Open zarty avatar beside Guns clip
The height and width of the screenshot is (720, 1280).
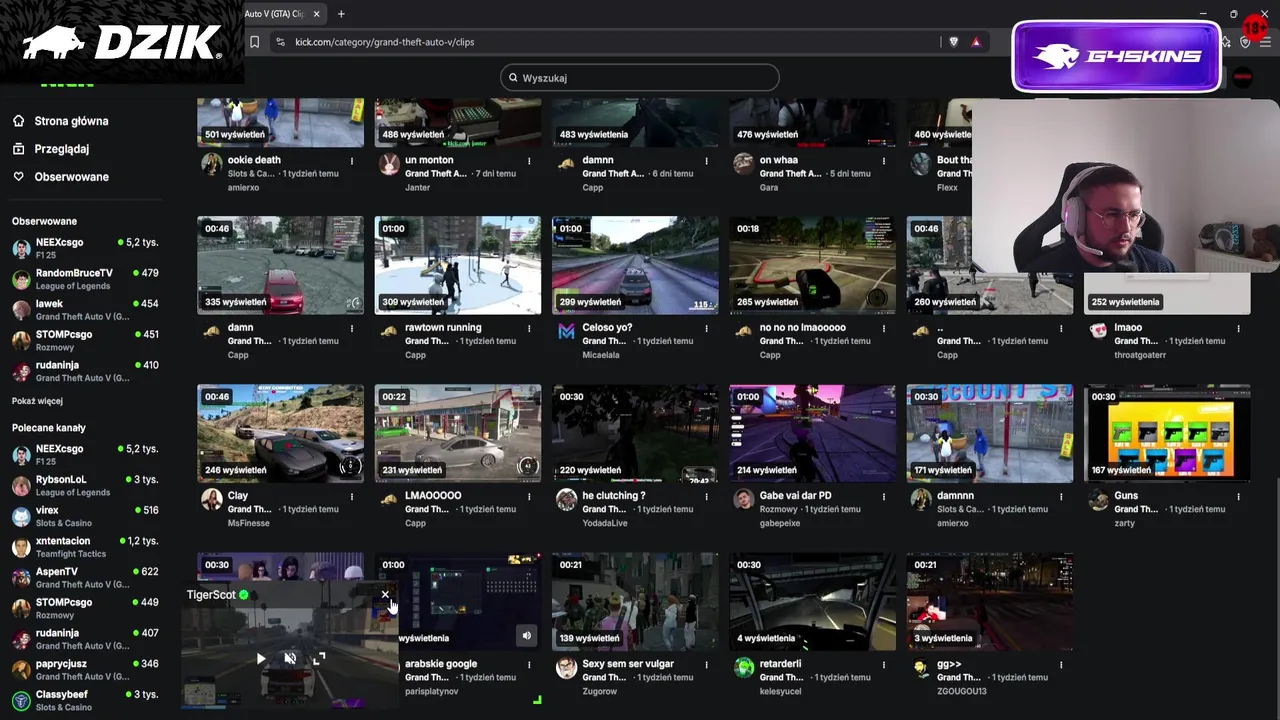[1098, 500]
